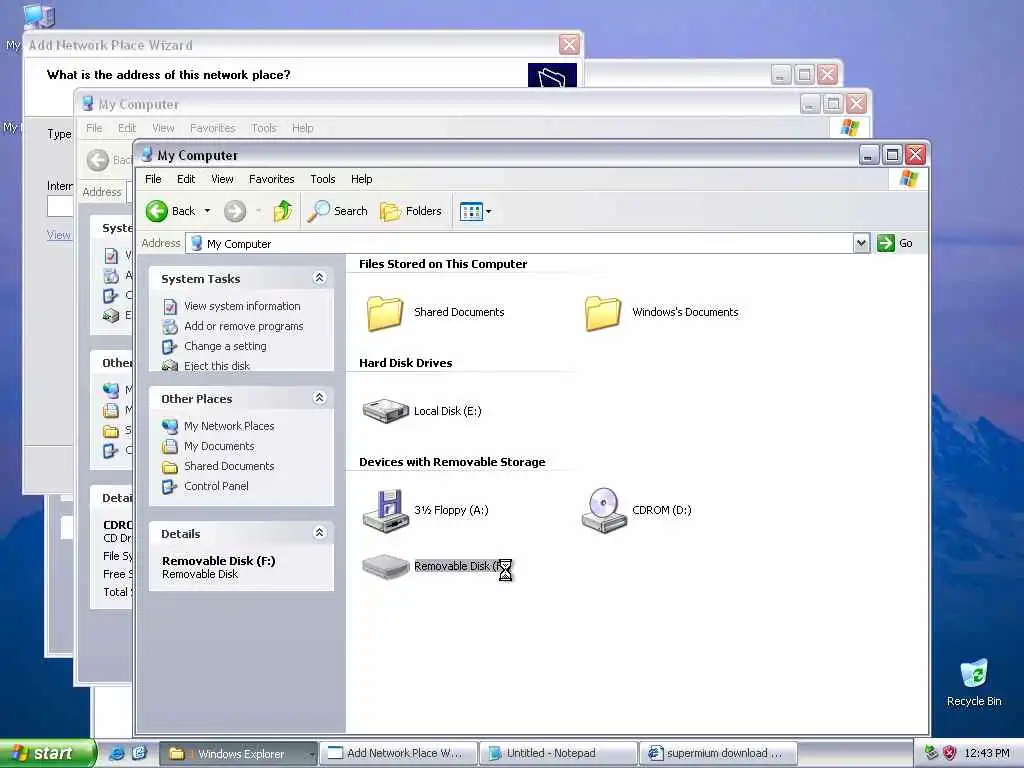Screen dimensions: 1024x768
Task: Collapse the Details panel
Action: coord(319,532)
